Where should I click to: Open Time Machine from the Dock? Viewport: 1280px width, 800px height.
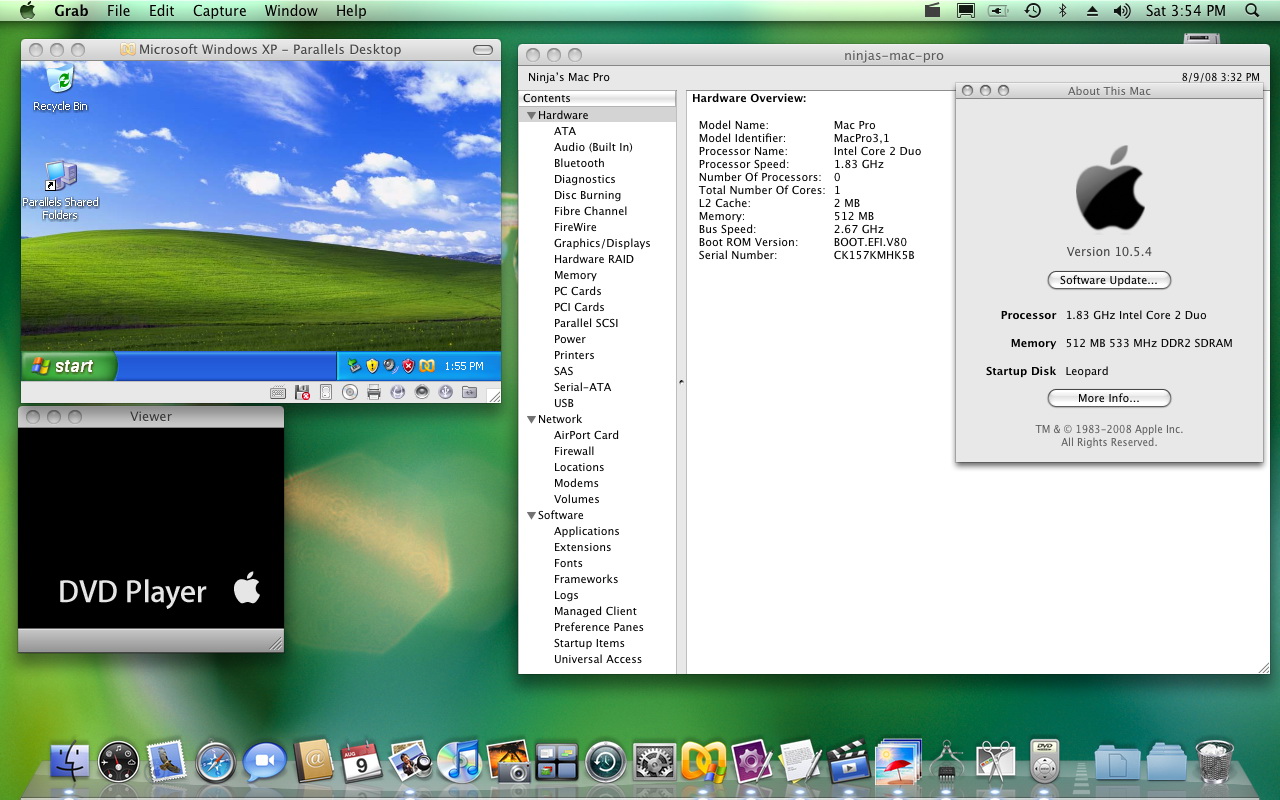[605, 762]
